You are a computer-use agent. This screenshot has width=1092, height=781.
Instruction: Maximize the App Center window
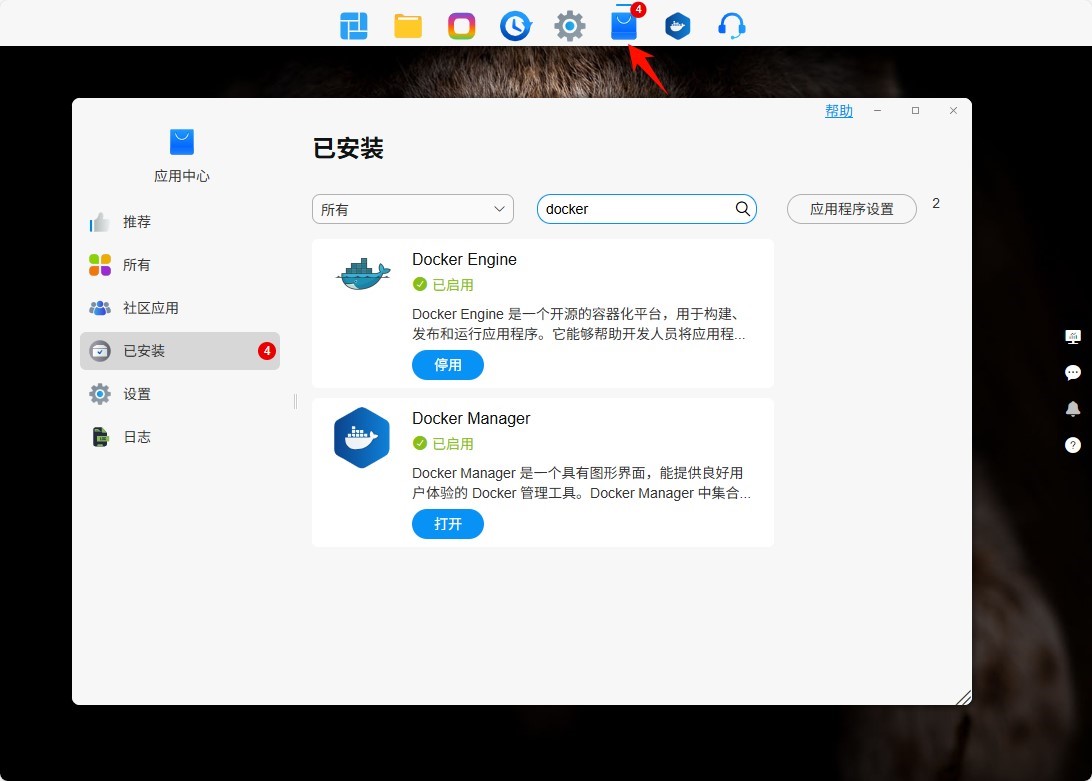[x=916, y=111]
